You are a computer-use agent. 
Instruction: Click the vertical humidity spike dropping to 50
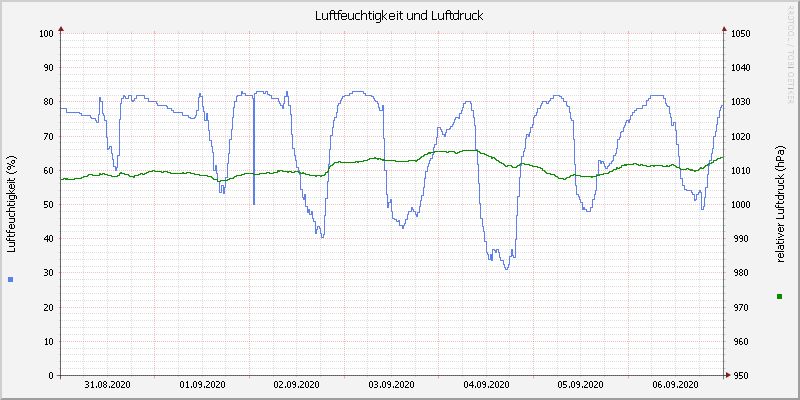point(254,149)
